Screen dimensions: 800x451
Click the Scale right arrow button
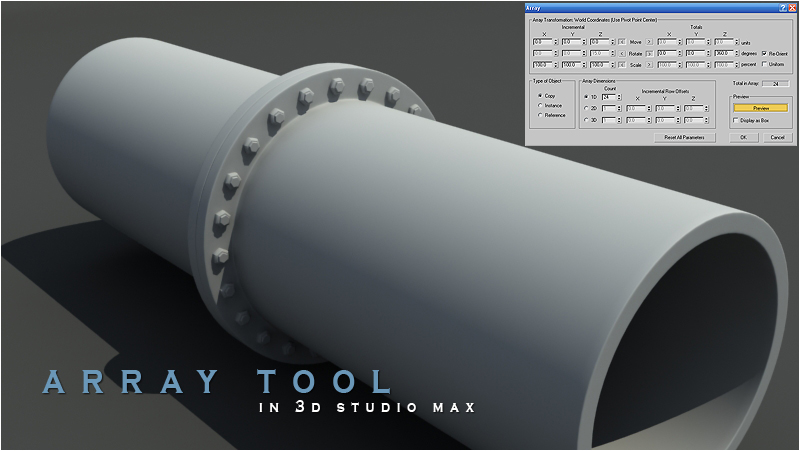point(649,65)
